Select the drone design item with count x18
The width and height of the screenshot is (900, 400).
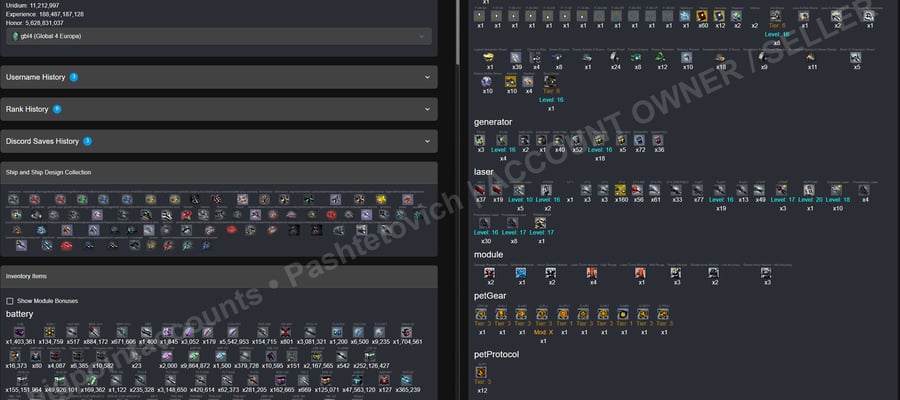(720, 57)
